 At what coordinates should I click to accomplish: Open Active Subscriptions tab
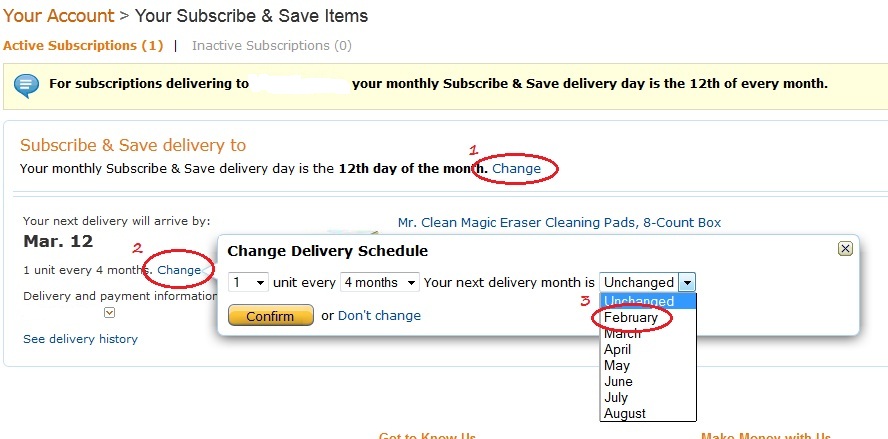pyautogui.click(x=83, y=45)
